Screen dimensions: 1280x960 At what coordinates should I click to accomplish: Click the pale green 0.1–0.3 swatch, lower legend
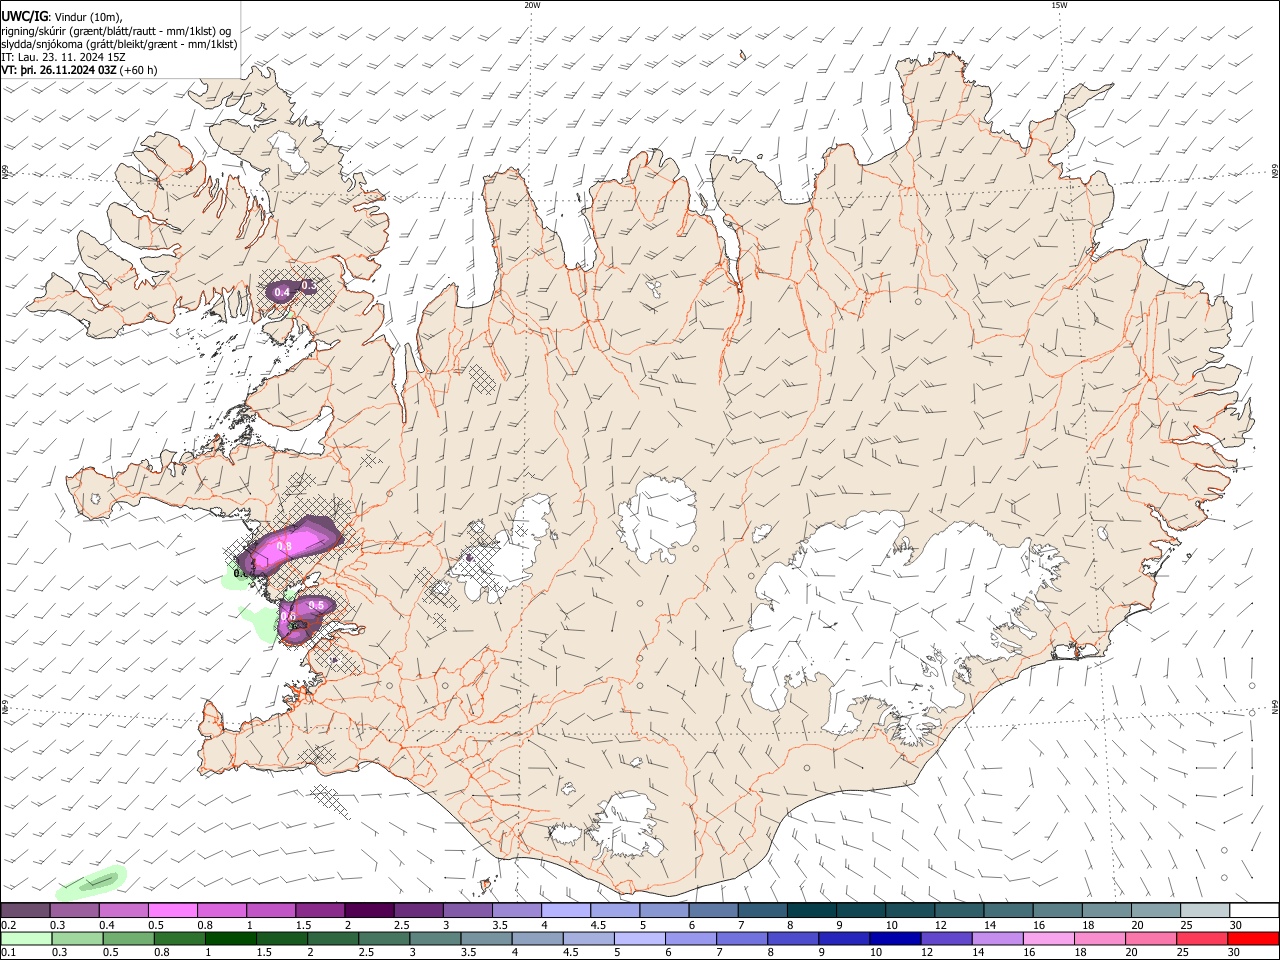[x=27, y=938]
